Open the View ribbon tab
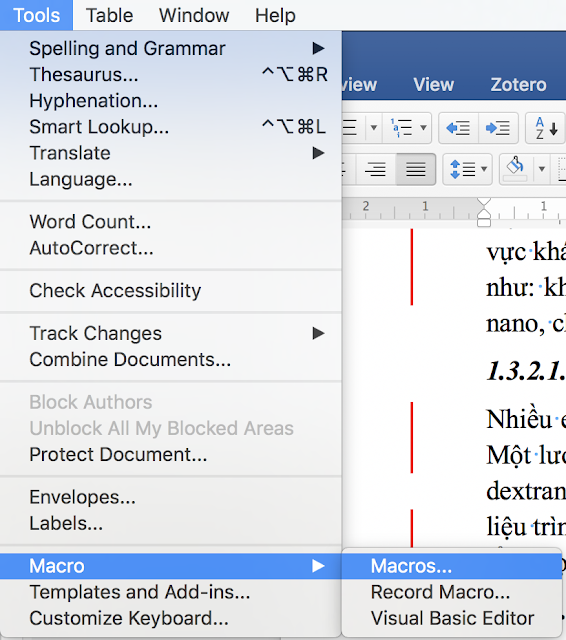Image resolution: width=566 pixels, height=640 pixels. (x=433, y=84)
